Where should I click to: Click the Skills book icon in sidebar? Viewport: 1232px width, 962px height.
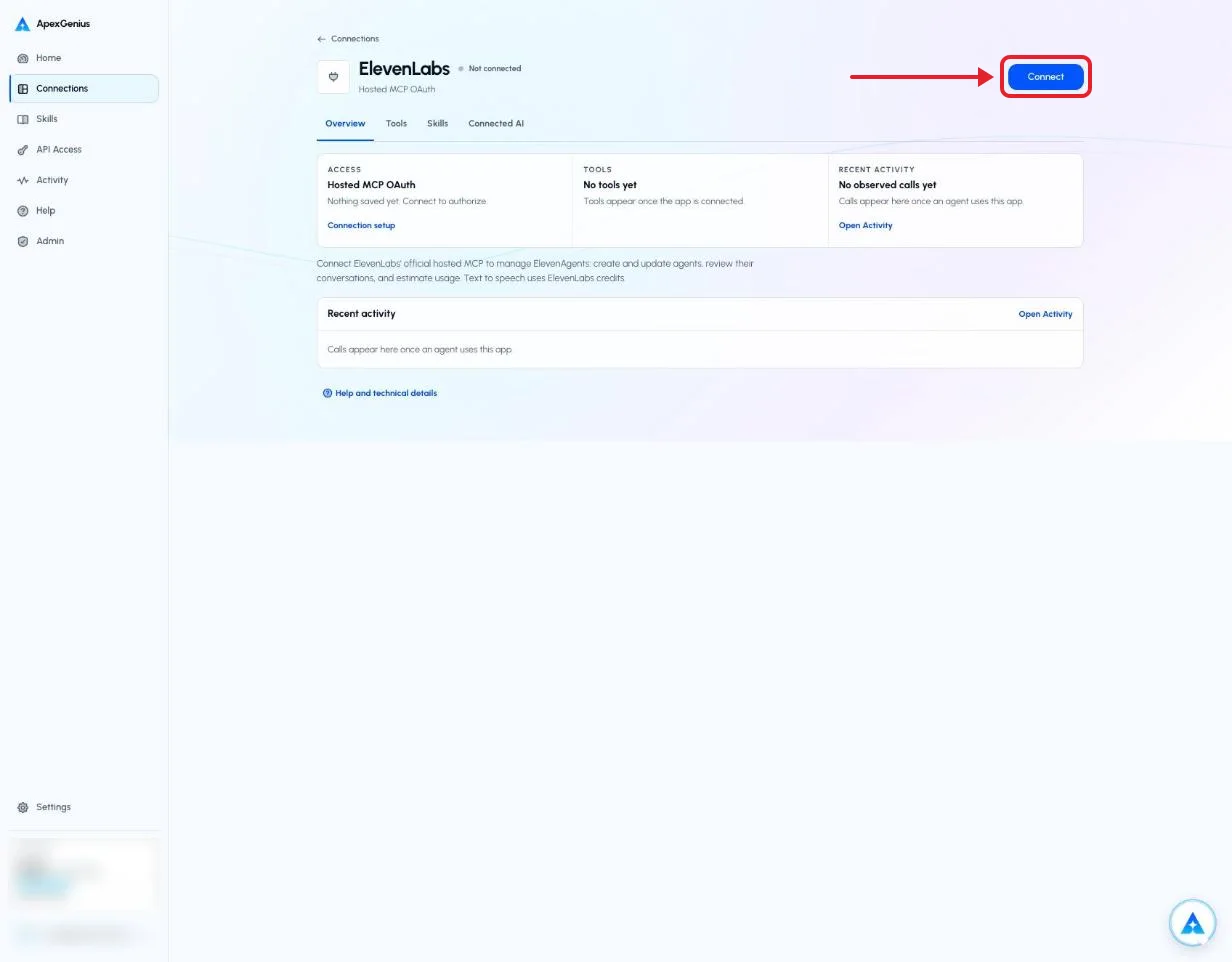(23, 119)
